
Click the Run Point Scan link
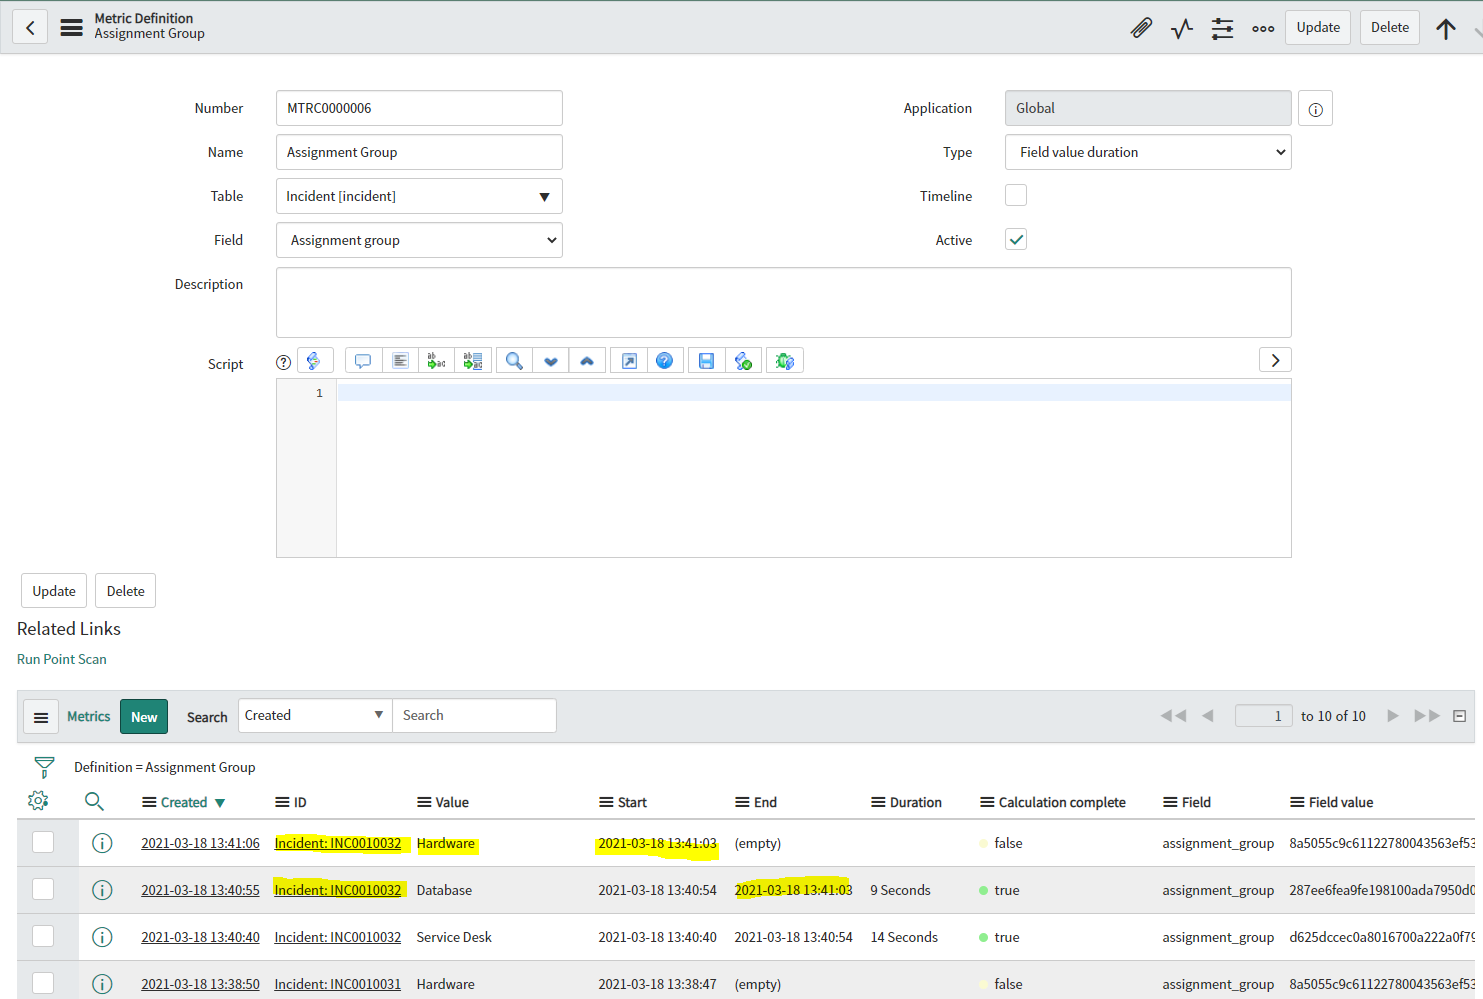pyautogui.click(x=62, y=659)
